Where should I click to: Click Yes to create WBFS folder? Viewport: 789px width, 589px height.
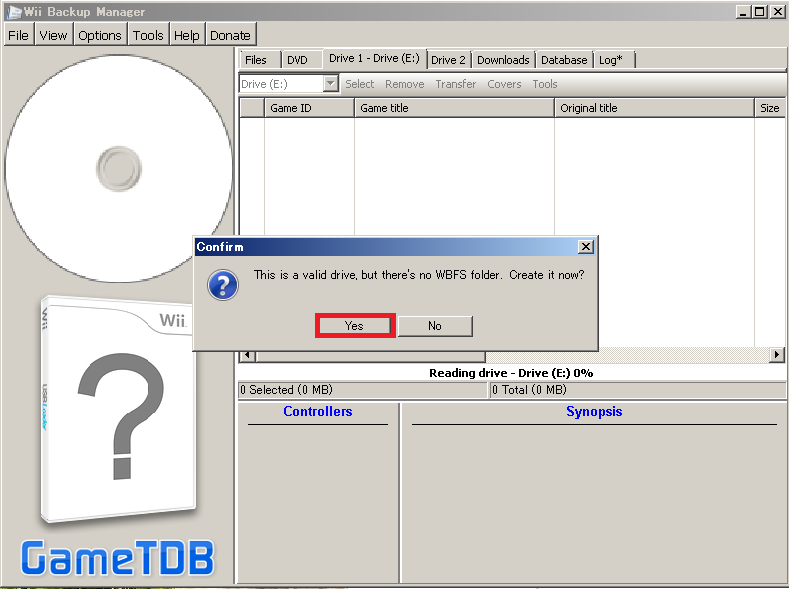(x=355, y=325)
